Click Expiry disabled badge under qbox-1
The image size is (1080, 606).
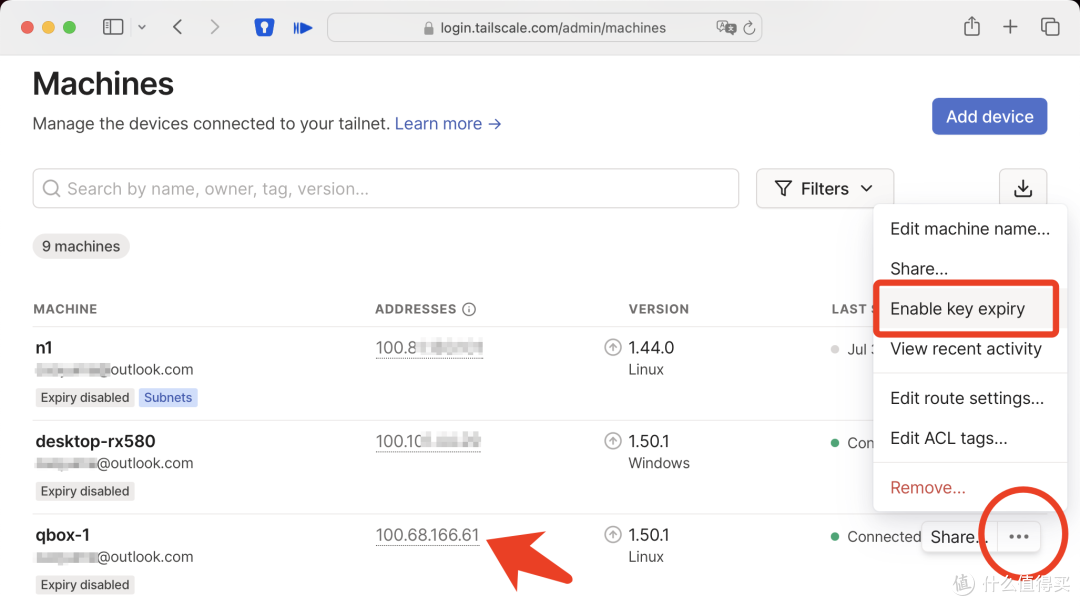pos(85,585)
